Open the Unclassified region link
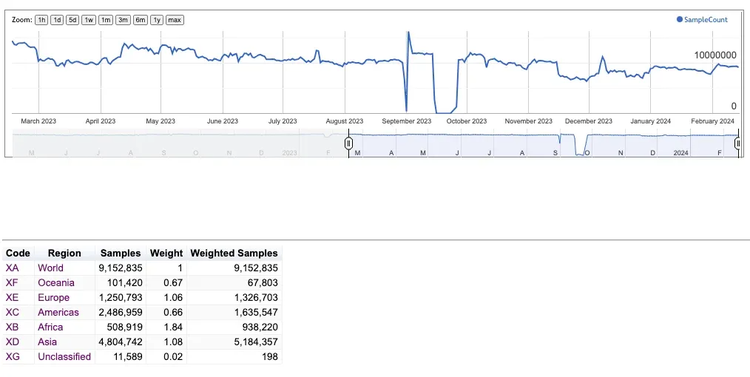The height and width of the screenshot is (377, 750). tap(64, 357)
